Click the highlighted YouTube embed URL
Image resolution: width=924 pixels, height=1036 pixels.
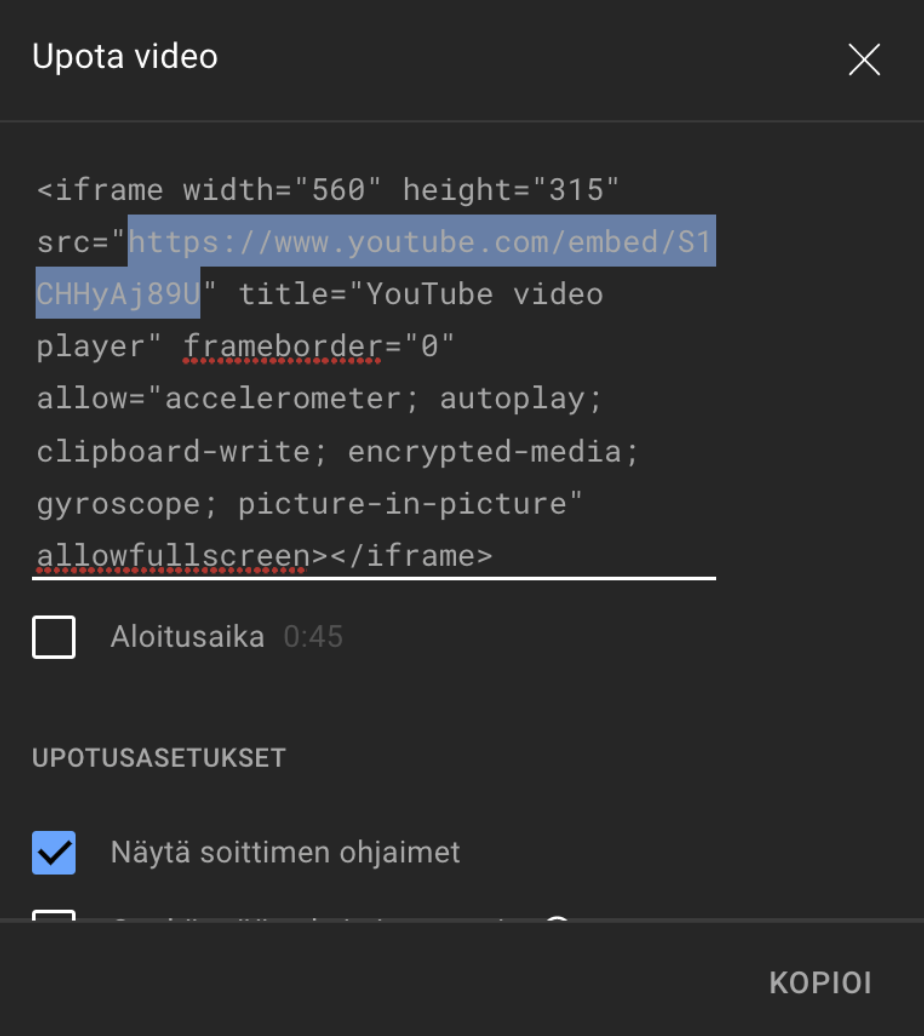pos(420,242)
